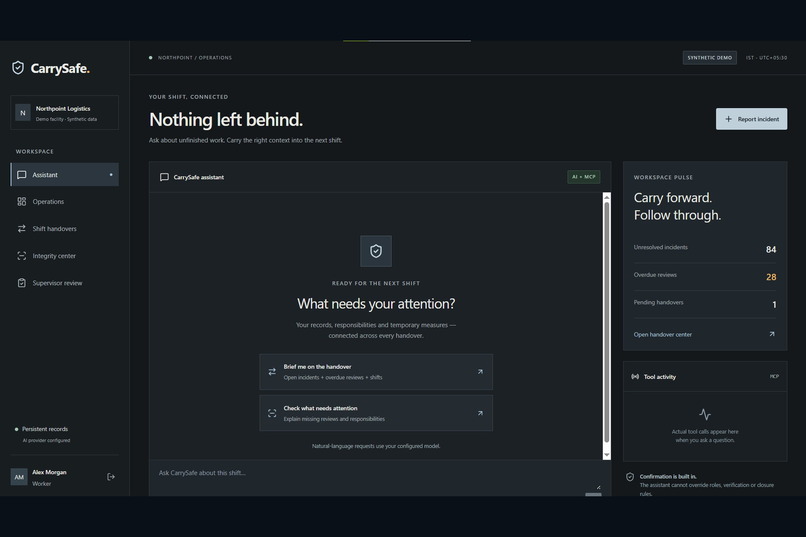Click the Unresolved incidents label
The width and height of the screenshot is (806, 537).
(x=661, y=247)
